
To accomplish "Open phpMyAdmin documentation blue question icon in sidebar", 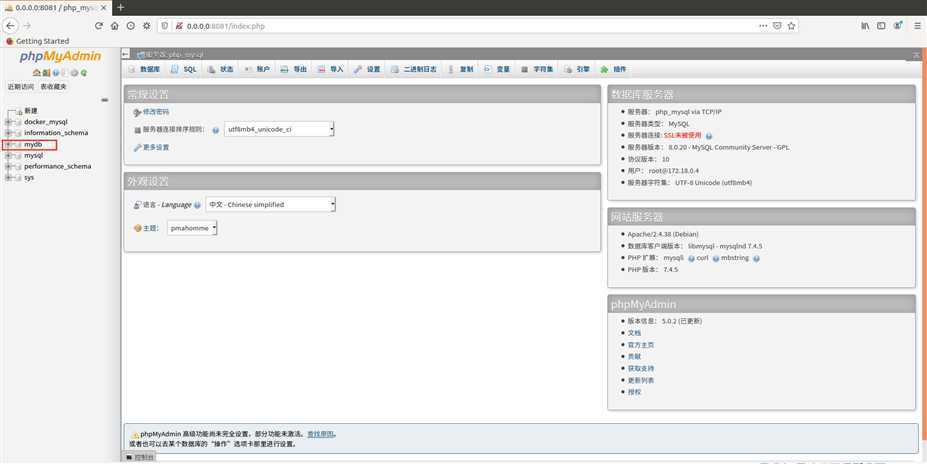I will [56, 72].
